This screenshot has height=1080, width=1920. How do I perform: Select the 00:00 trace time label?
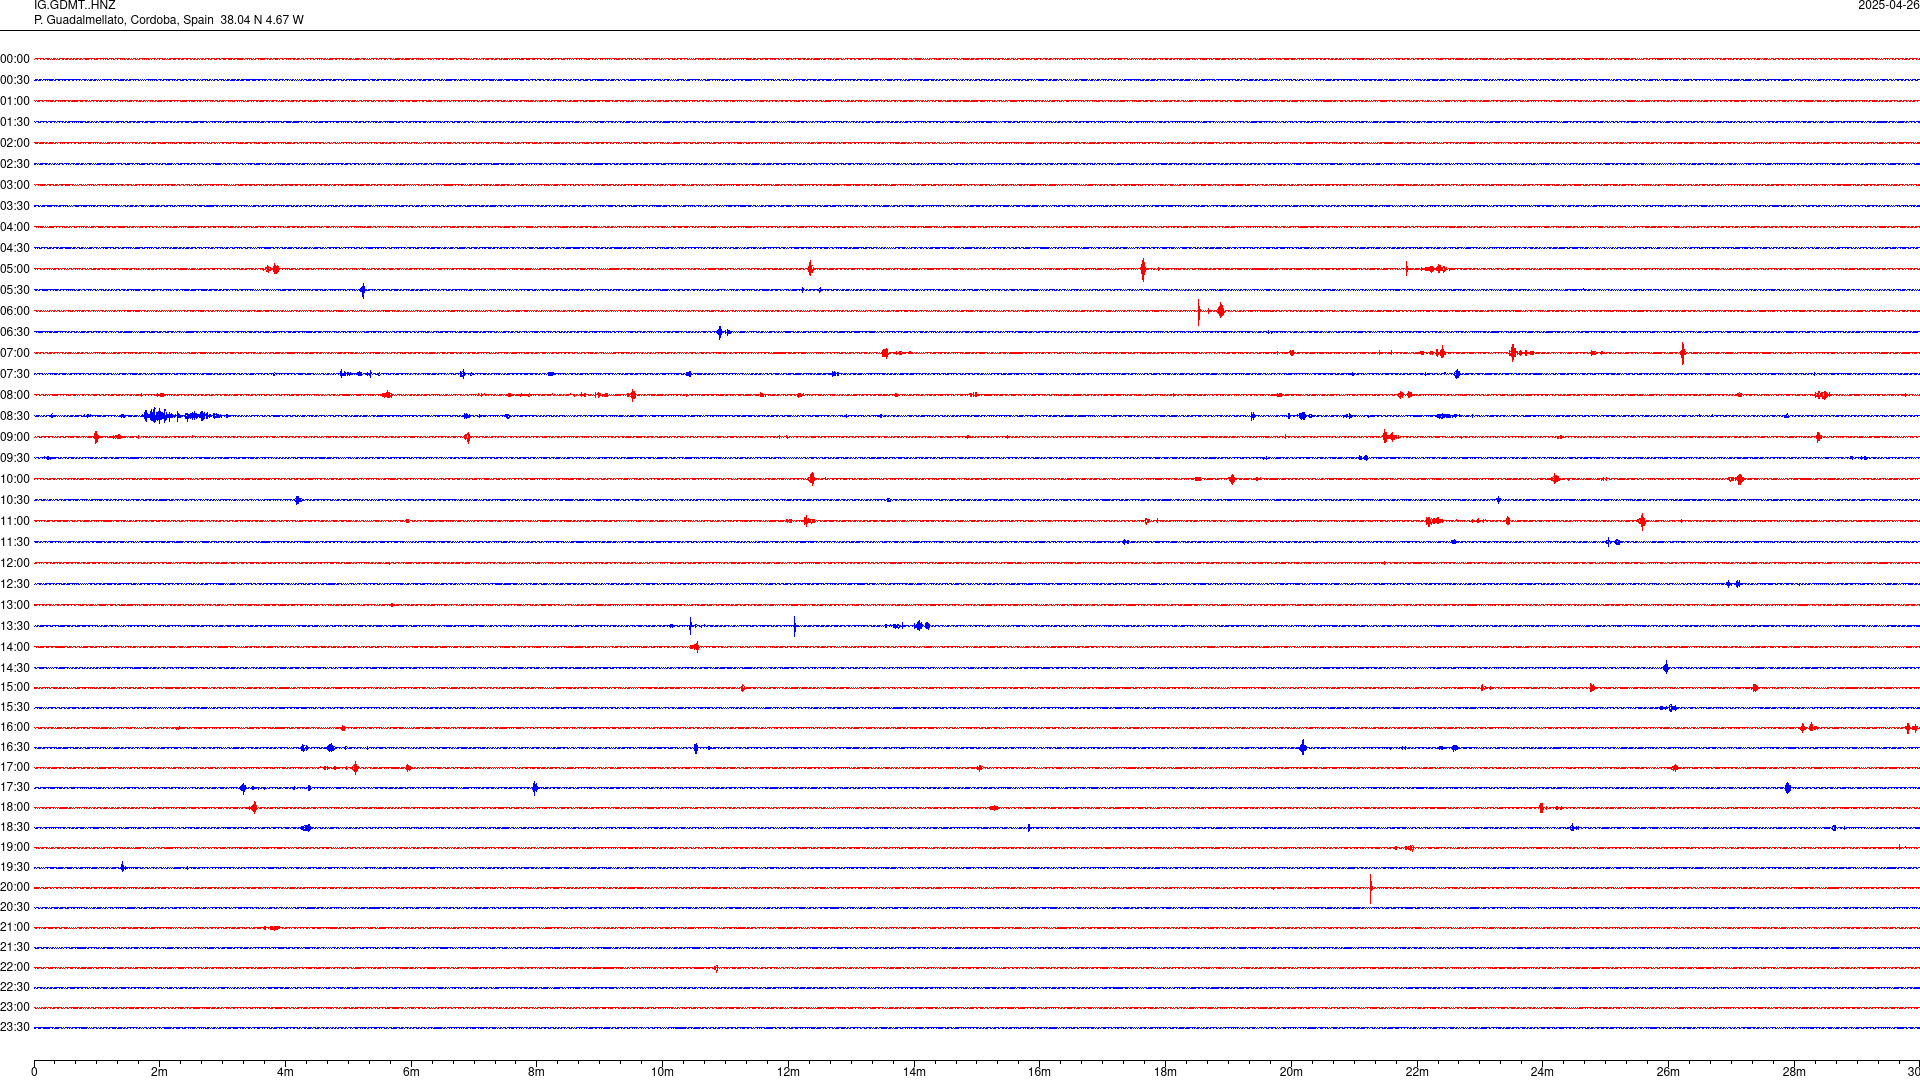[x=15, y=59]
